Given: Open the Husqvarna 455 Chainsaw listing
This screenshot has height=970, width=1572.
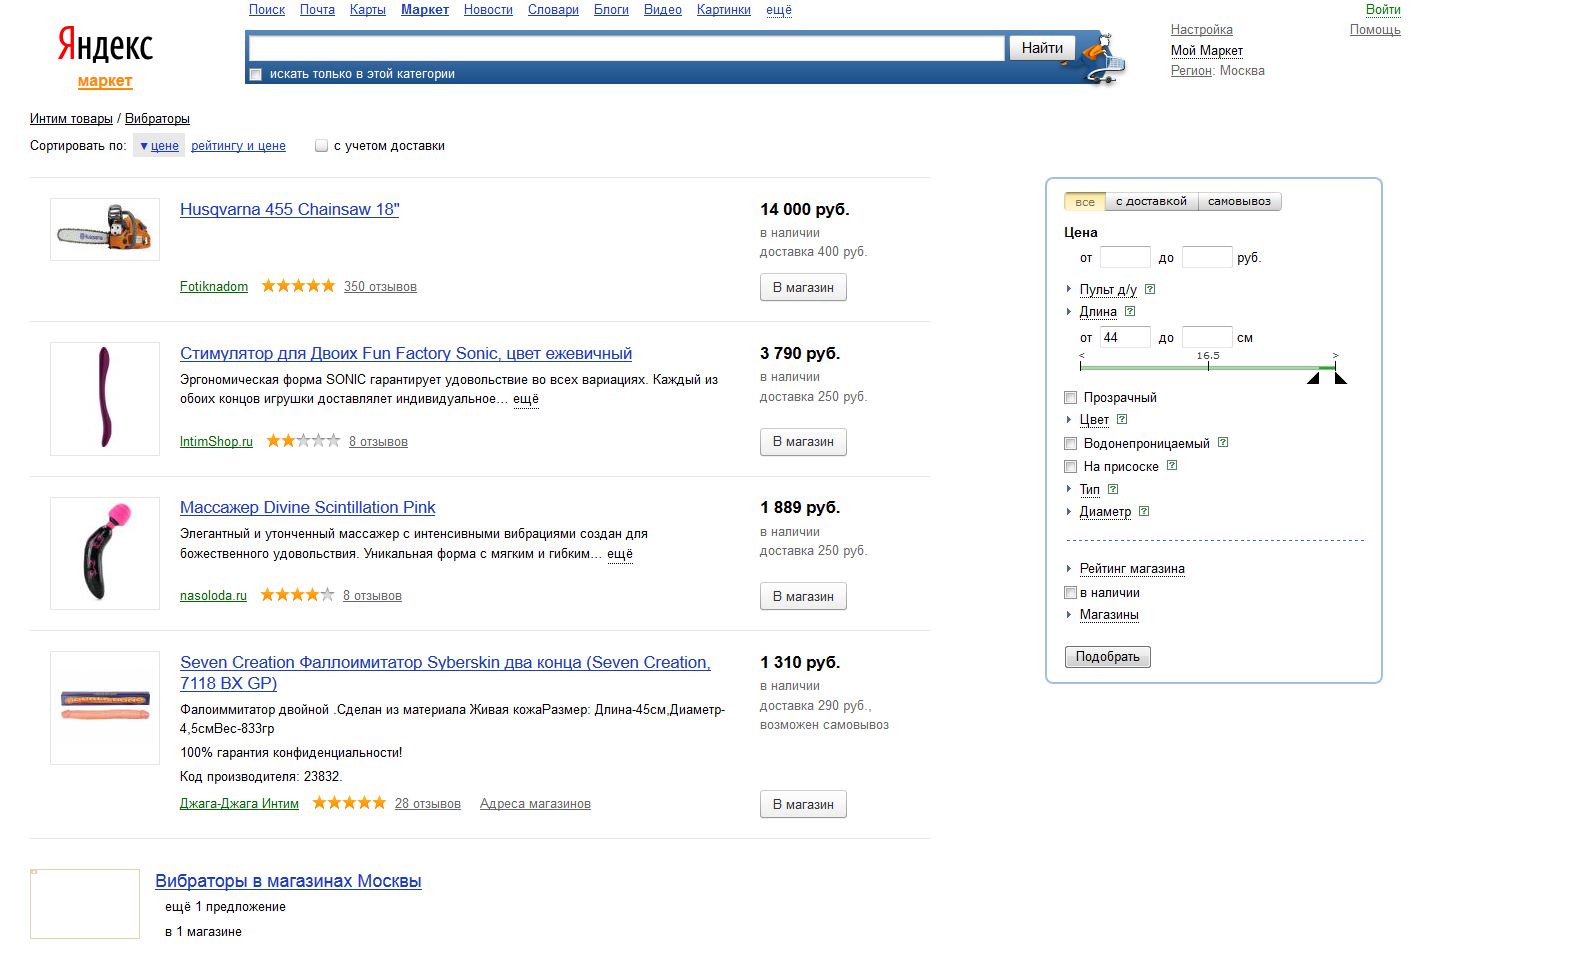Looking at the screenshot, I should 289,210.
